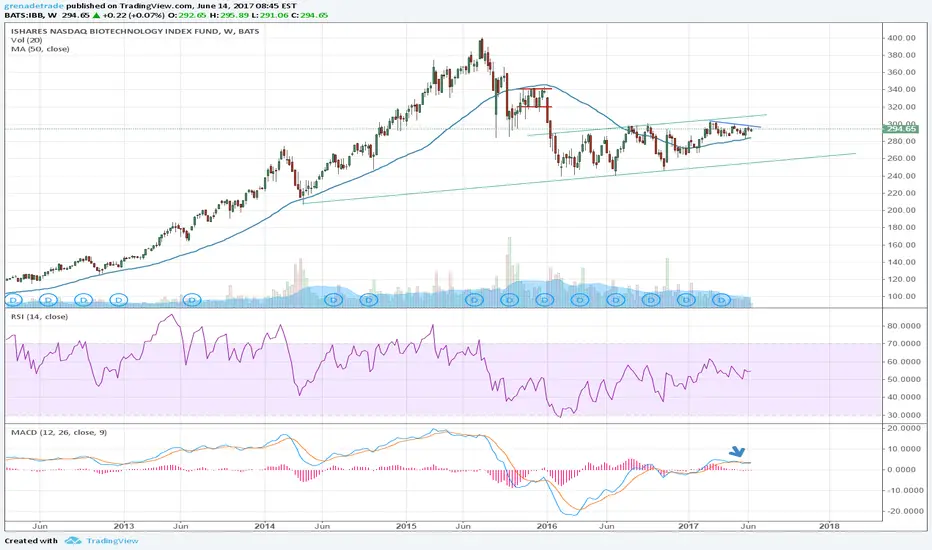Select the dividend D marker aligned with 2016
Screen dimensions: 932x550
coord(544,300)
